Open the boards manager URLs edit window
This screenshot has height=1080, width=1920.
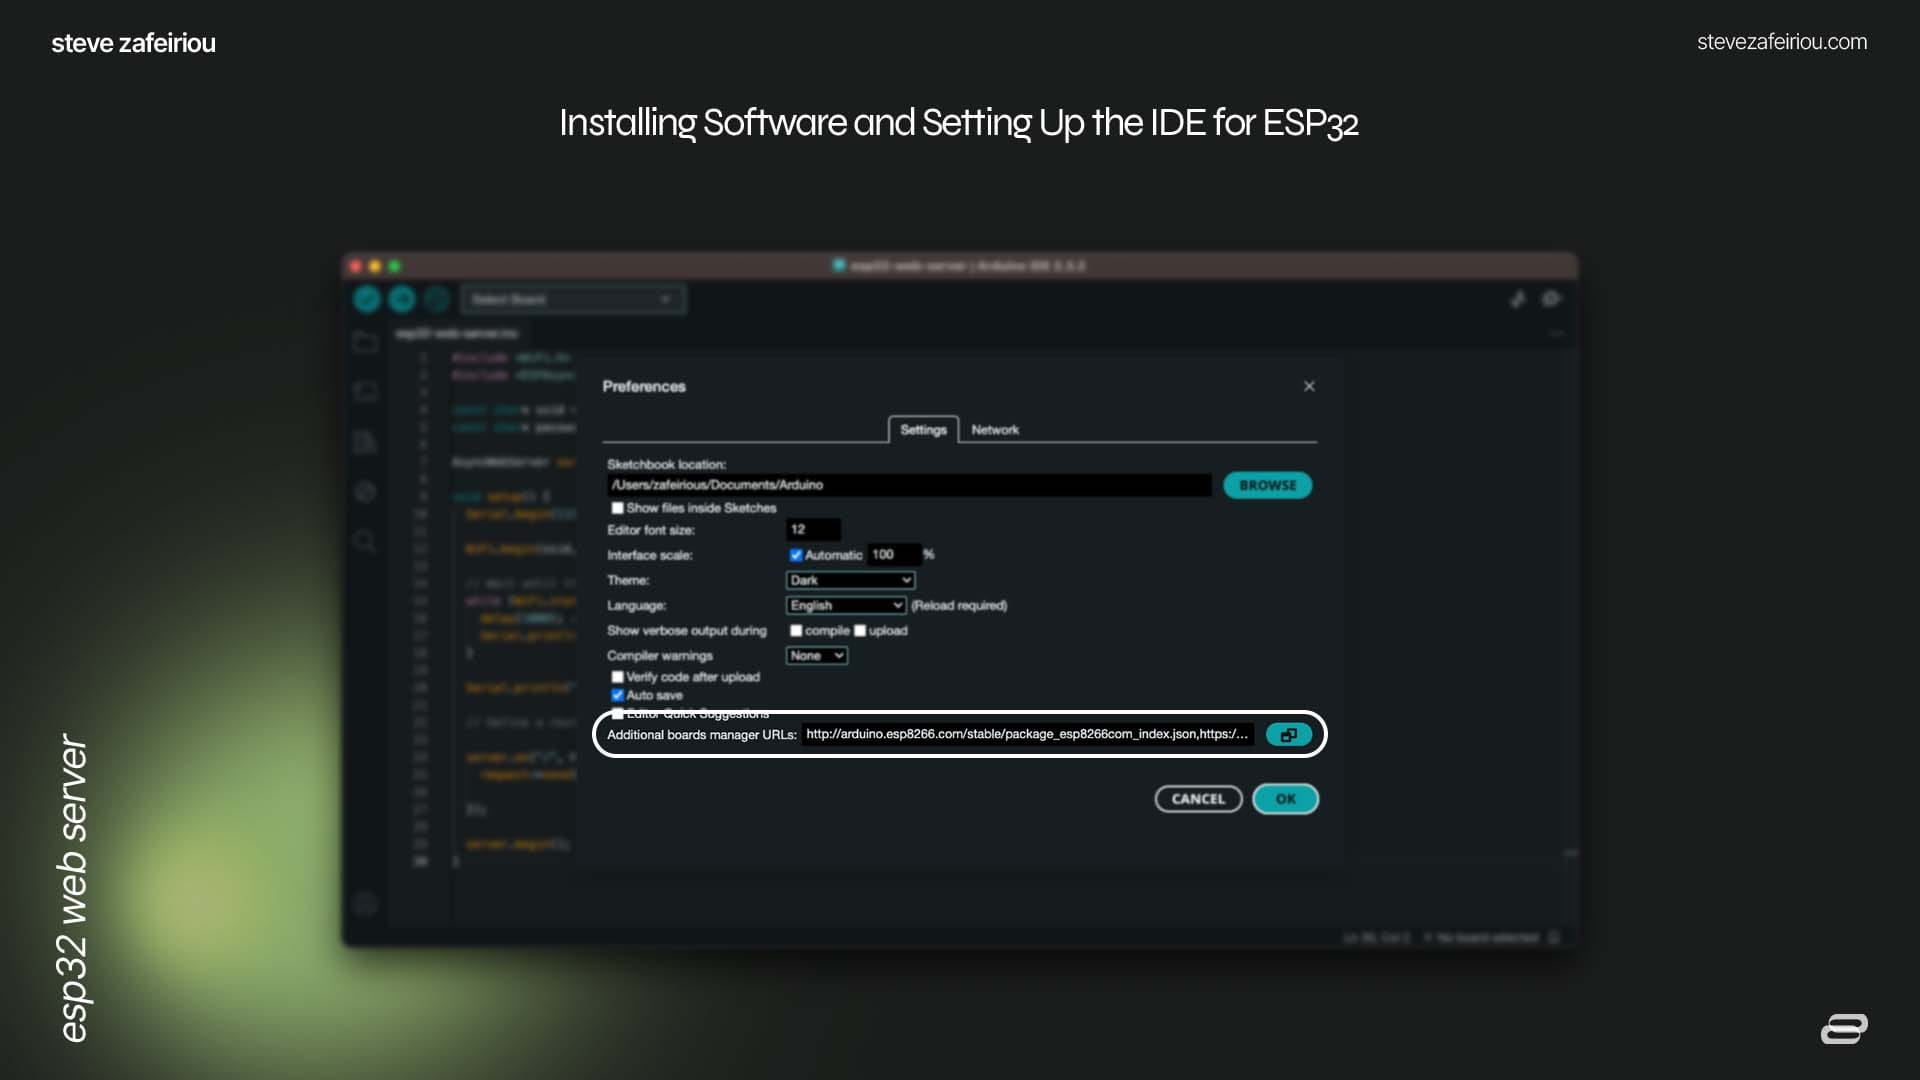pyautogui.click(x=1289, y=734)
